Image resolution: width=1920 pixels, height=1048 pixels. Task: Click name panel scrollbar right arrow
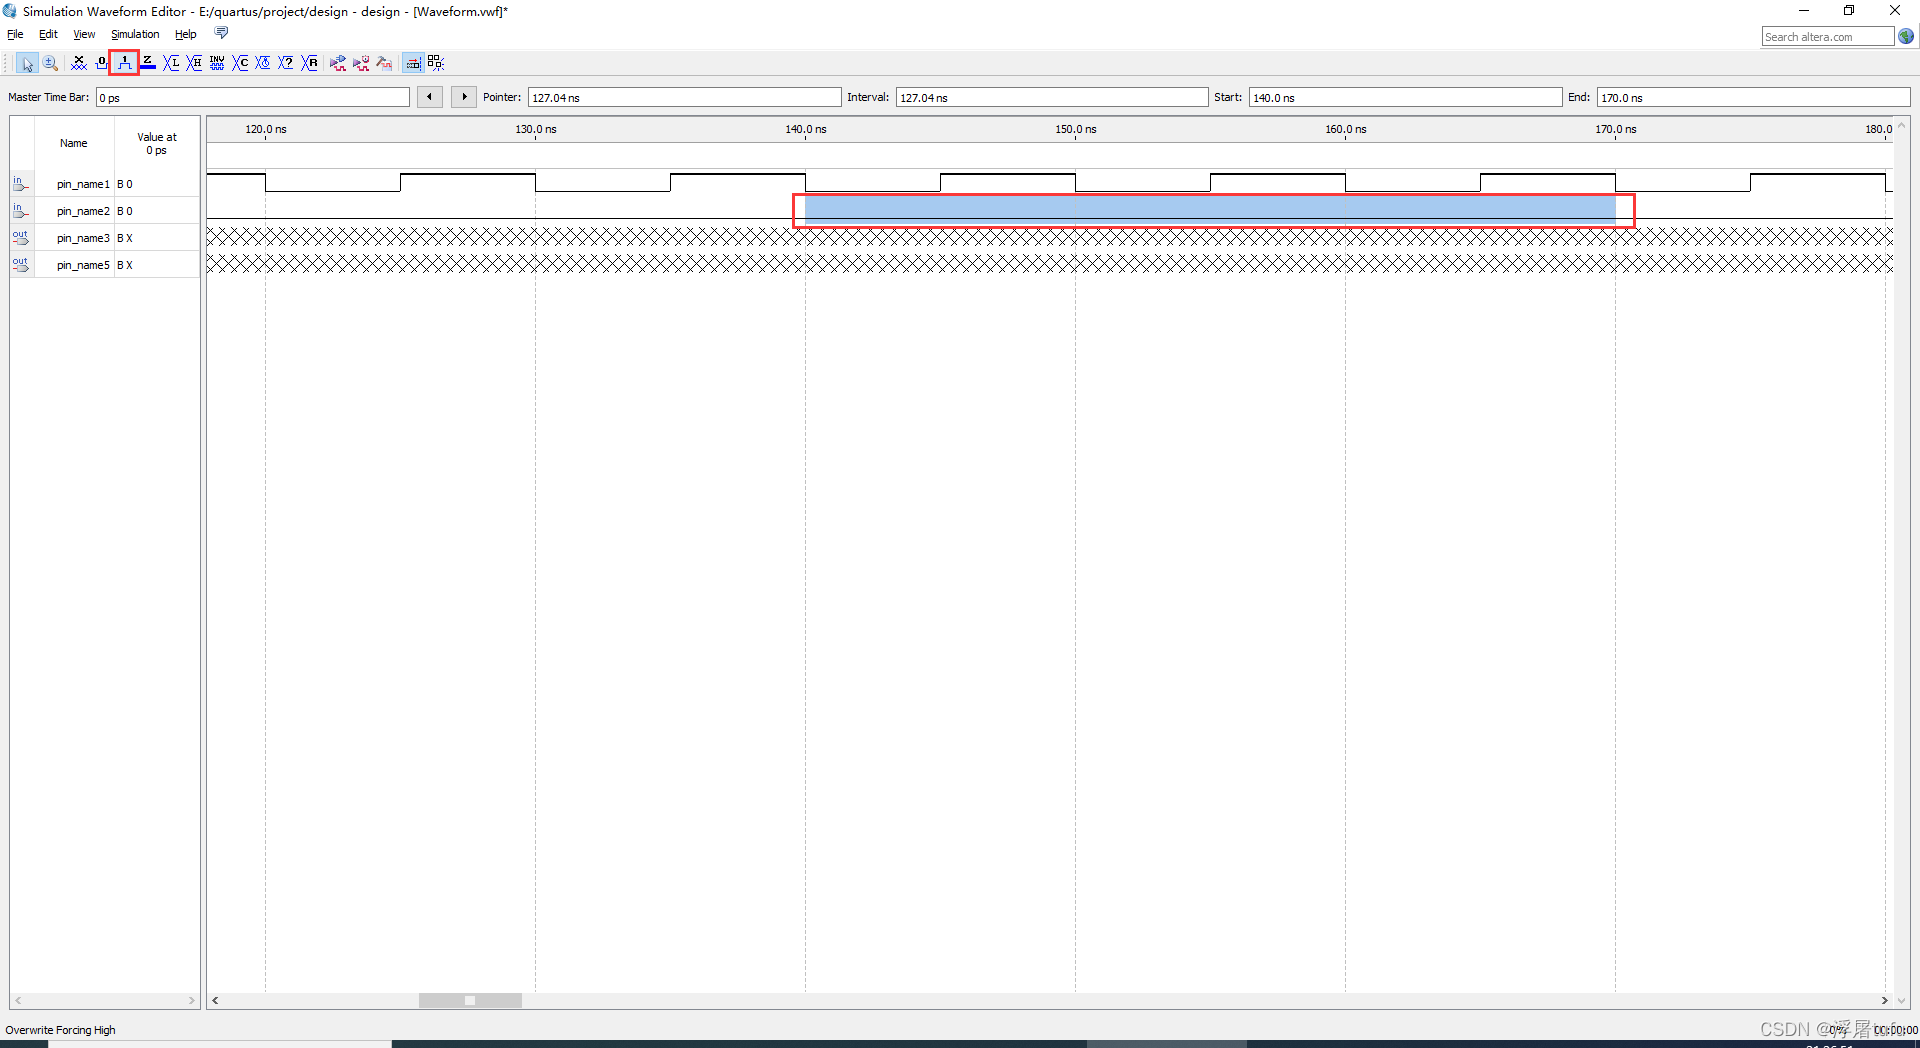(191, 1000)
